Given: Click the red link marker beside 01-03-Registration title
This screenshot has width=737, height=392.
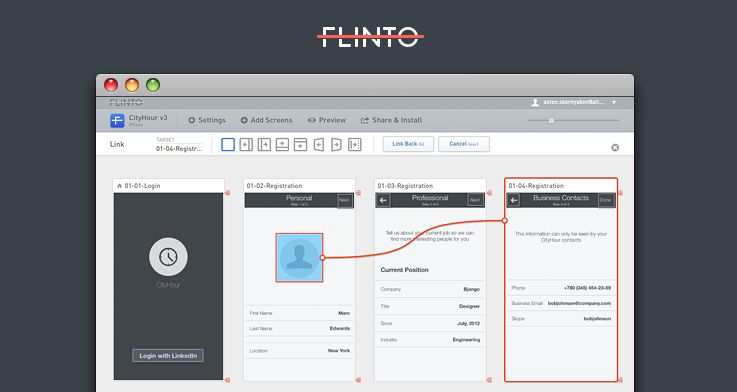Looking at the screenshot, I should click(489, 193).
